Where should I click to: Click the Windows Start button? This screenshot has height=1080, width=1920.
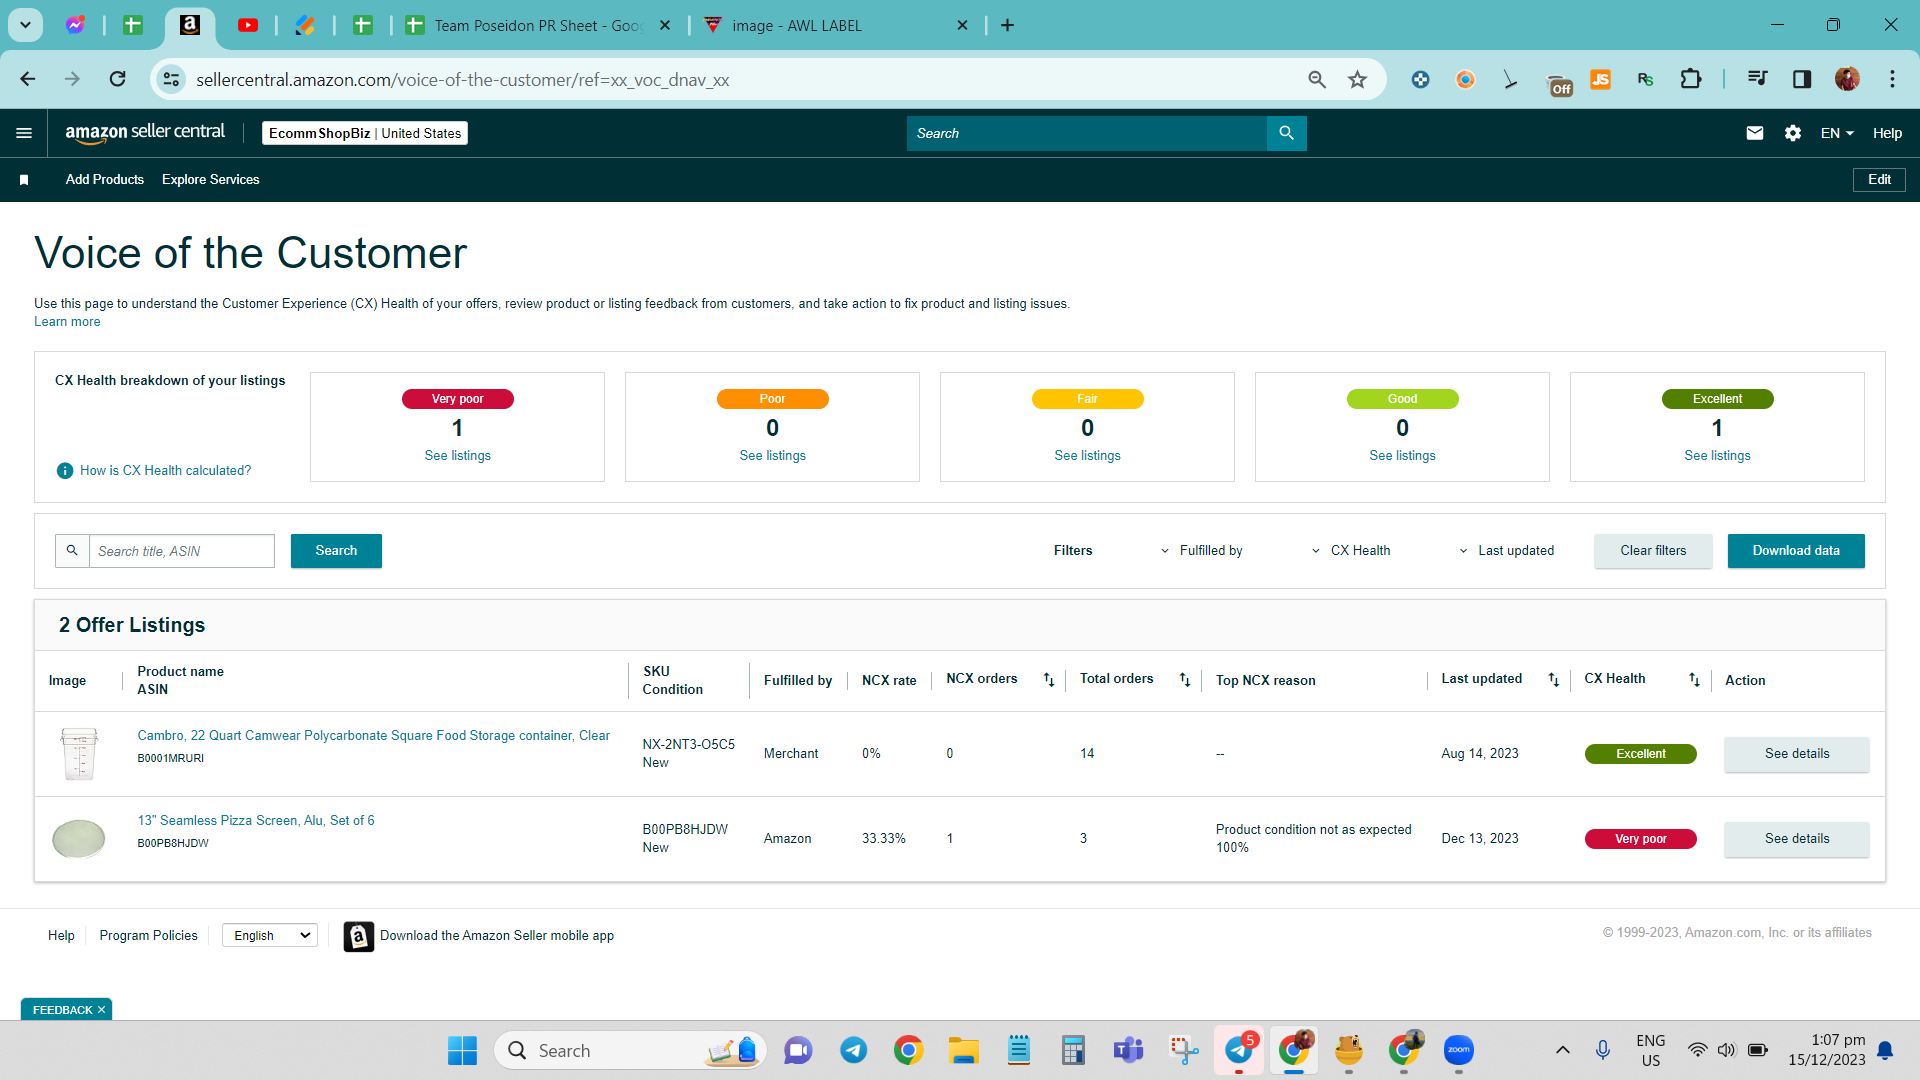[x=462, y=1050]
